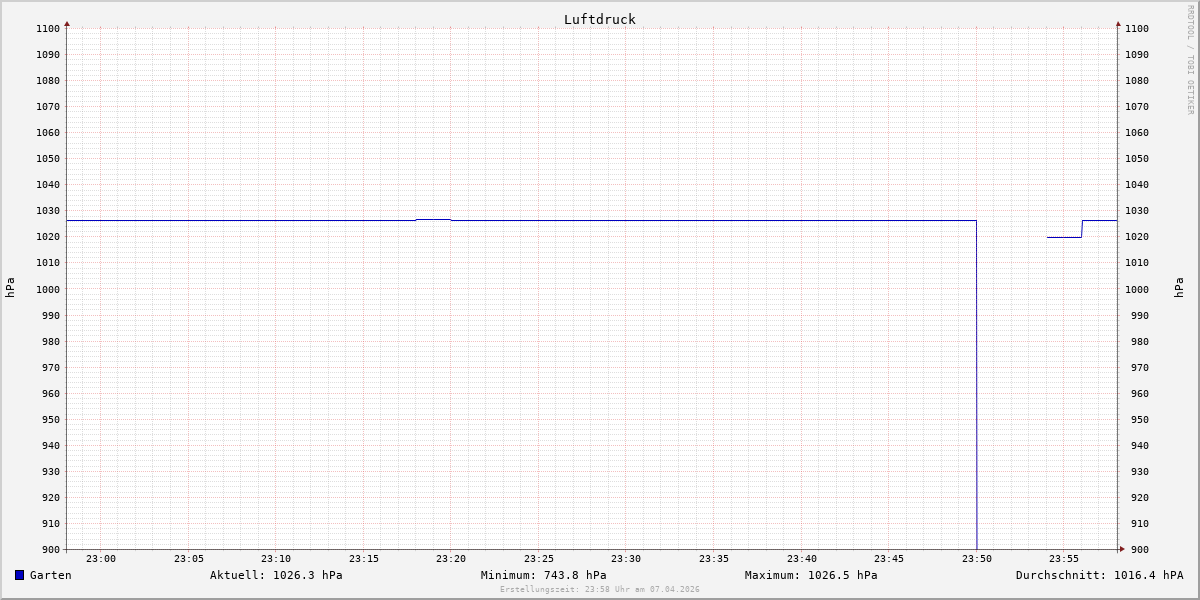The image size is (1200, 600).
Task: Click the Luftdruck chart title
Action: click(599, 19)
